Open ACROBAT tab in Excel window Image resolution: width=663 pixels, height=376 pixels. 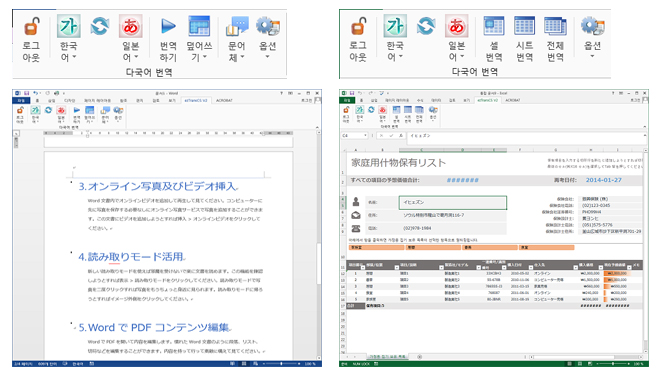coord(513,101)
